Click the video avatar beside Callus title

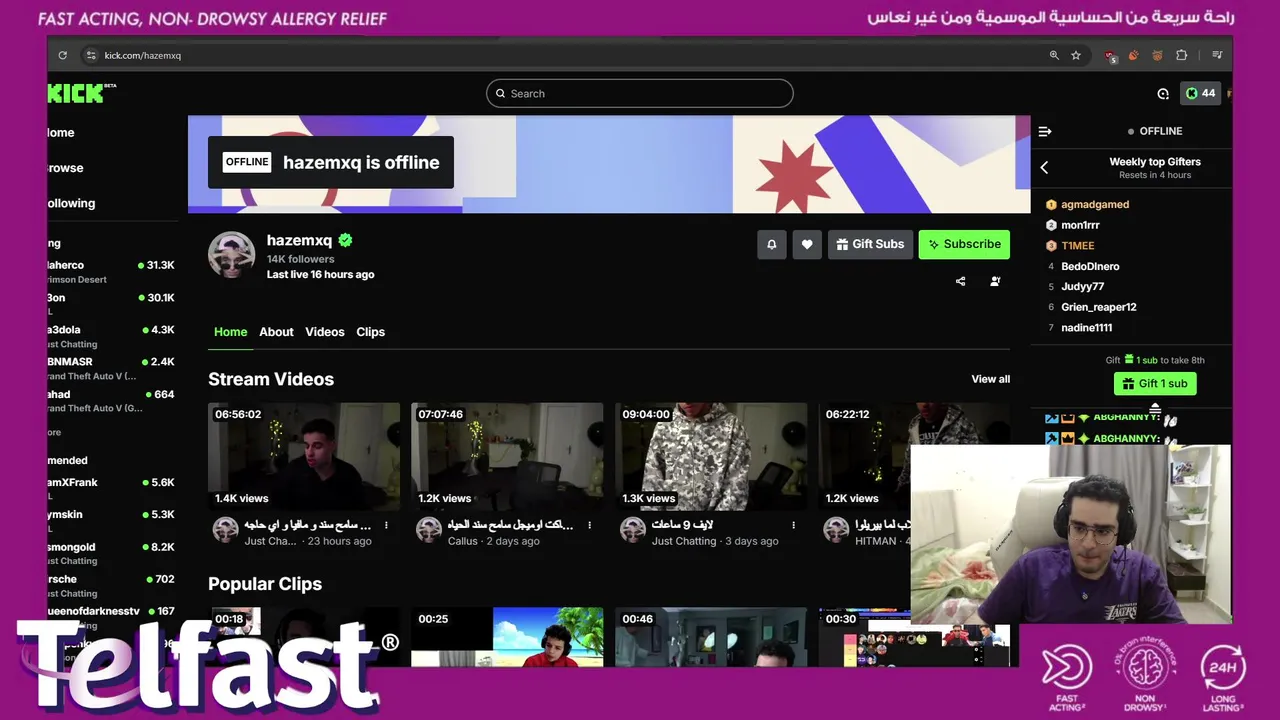coord(429,530)
